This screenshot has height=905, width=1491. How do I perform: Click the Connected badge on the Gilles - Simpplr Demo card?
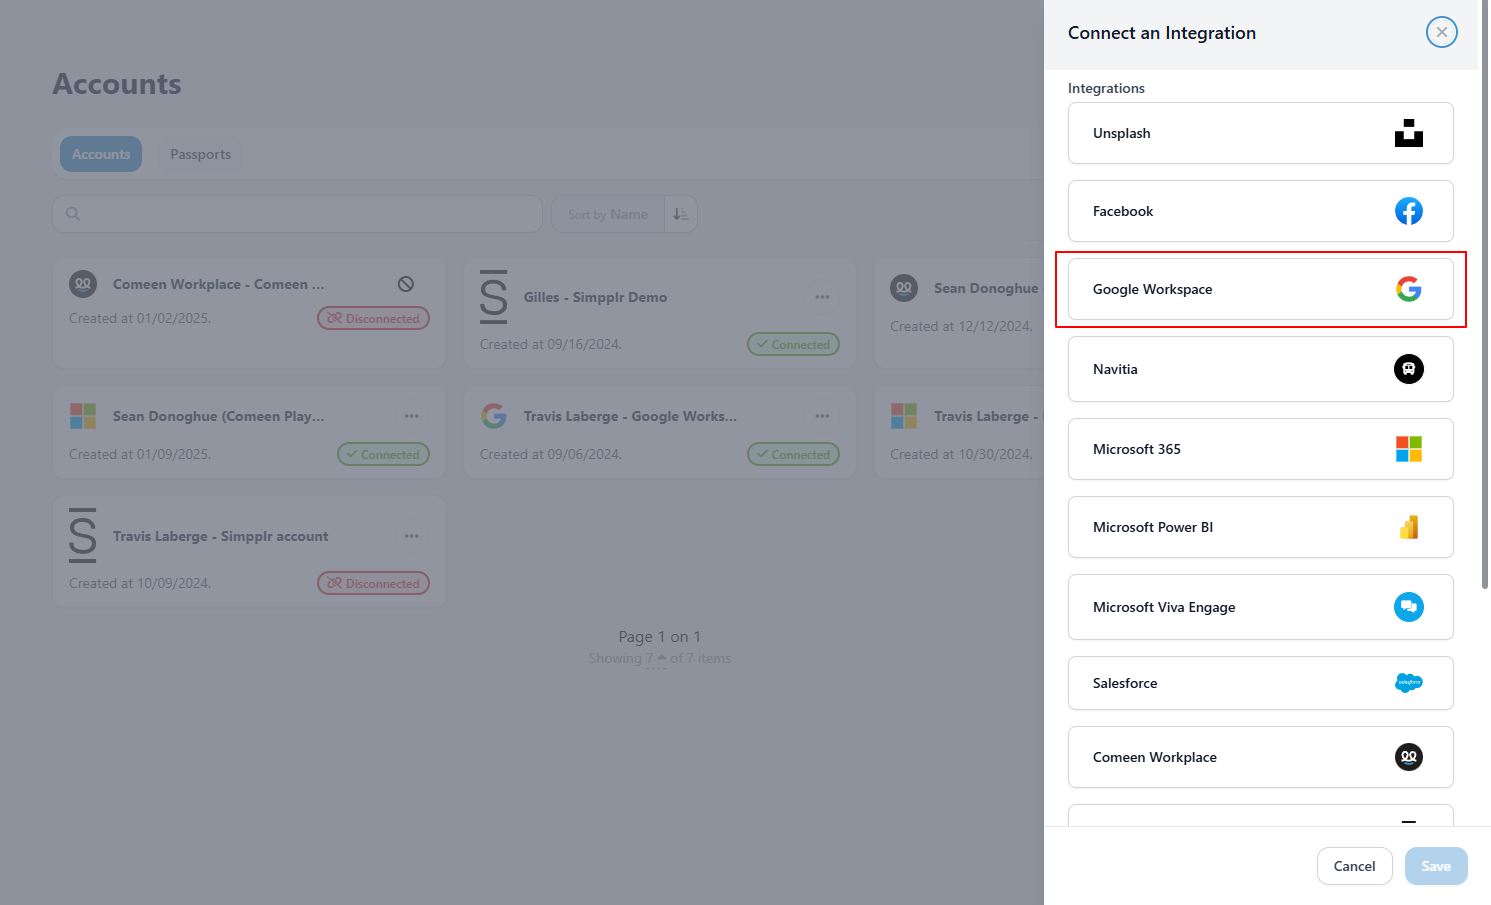pos(793,344)
